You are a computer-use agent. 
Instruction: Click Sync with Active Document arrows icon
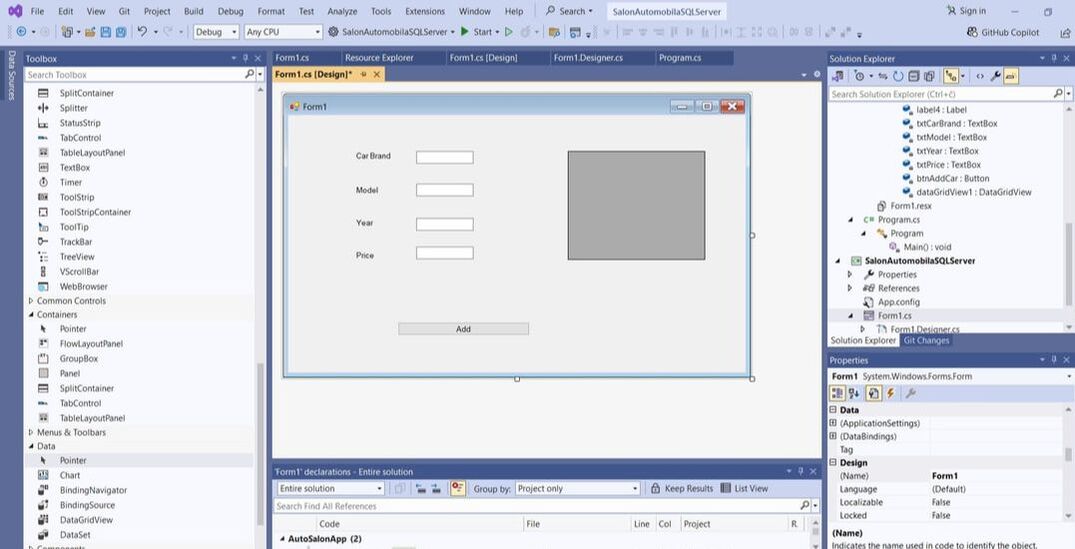pos(883,76)
